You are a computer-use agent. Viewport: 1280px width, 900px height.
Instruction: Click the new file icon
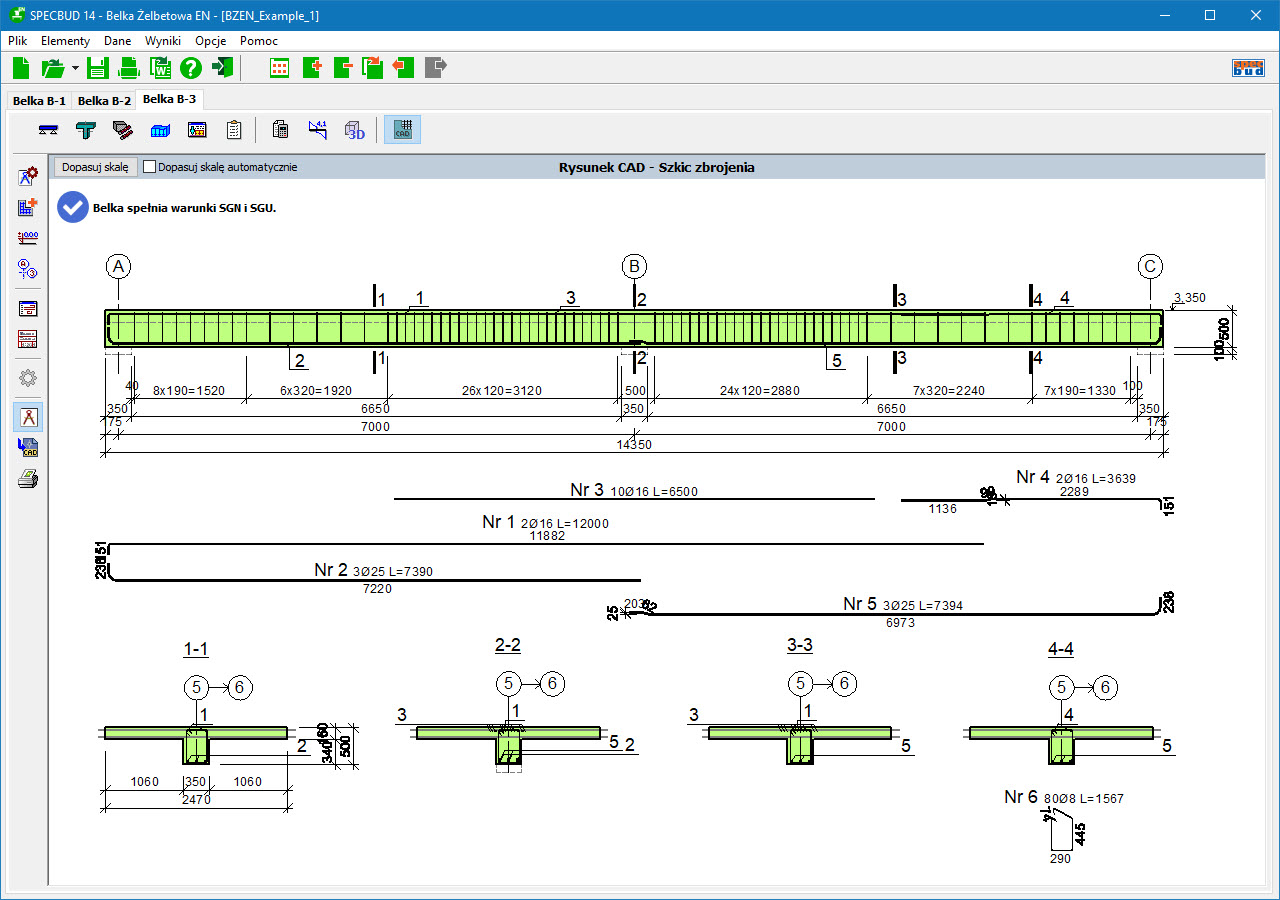[x=22, y=68]
